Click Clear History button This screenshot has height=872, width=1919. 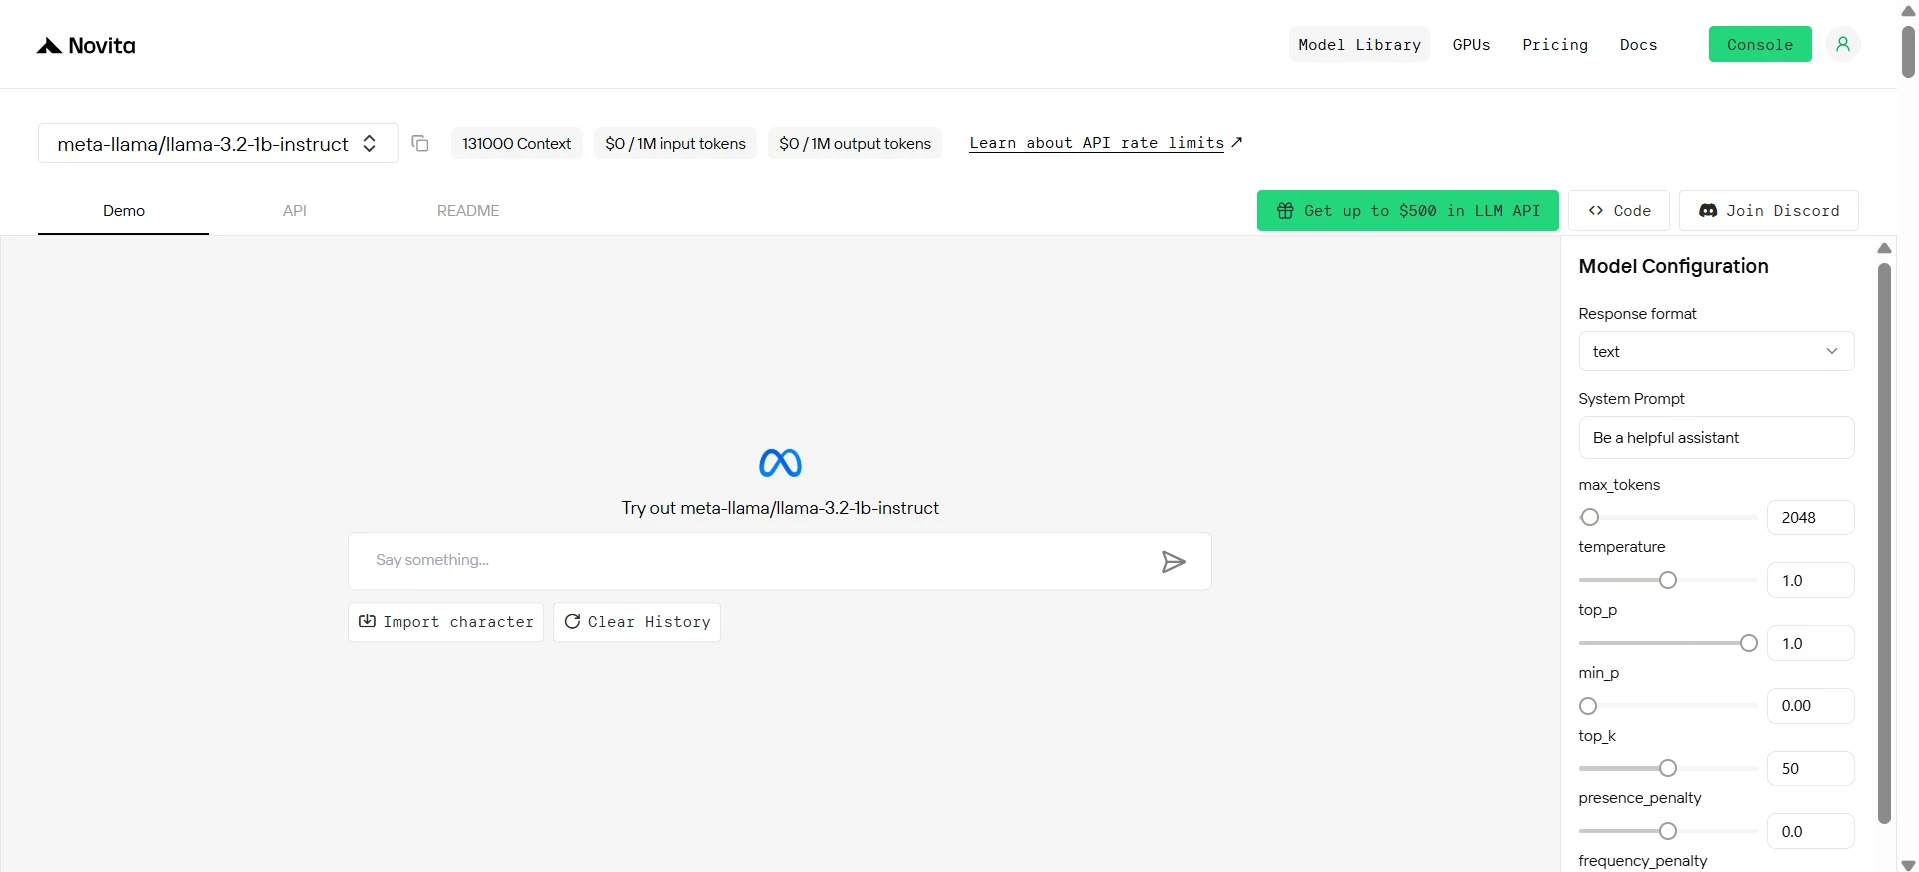pyautogui.click(x=637, y=622)
